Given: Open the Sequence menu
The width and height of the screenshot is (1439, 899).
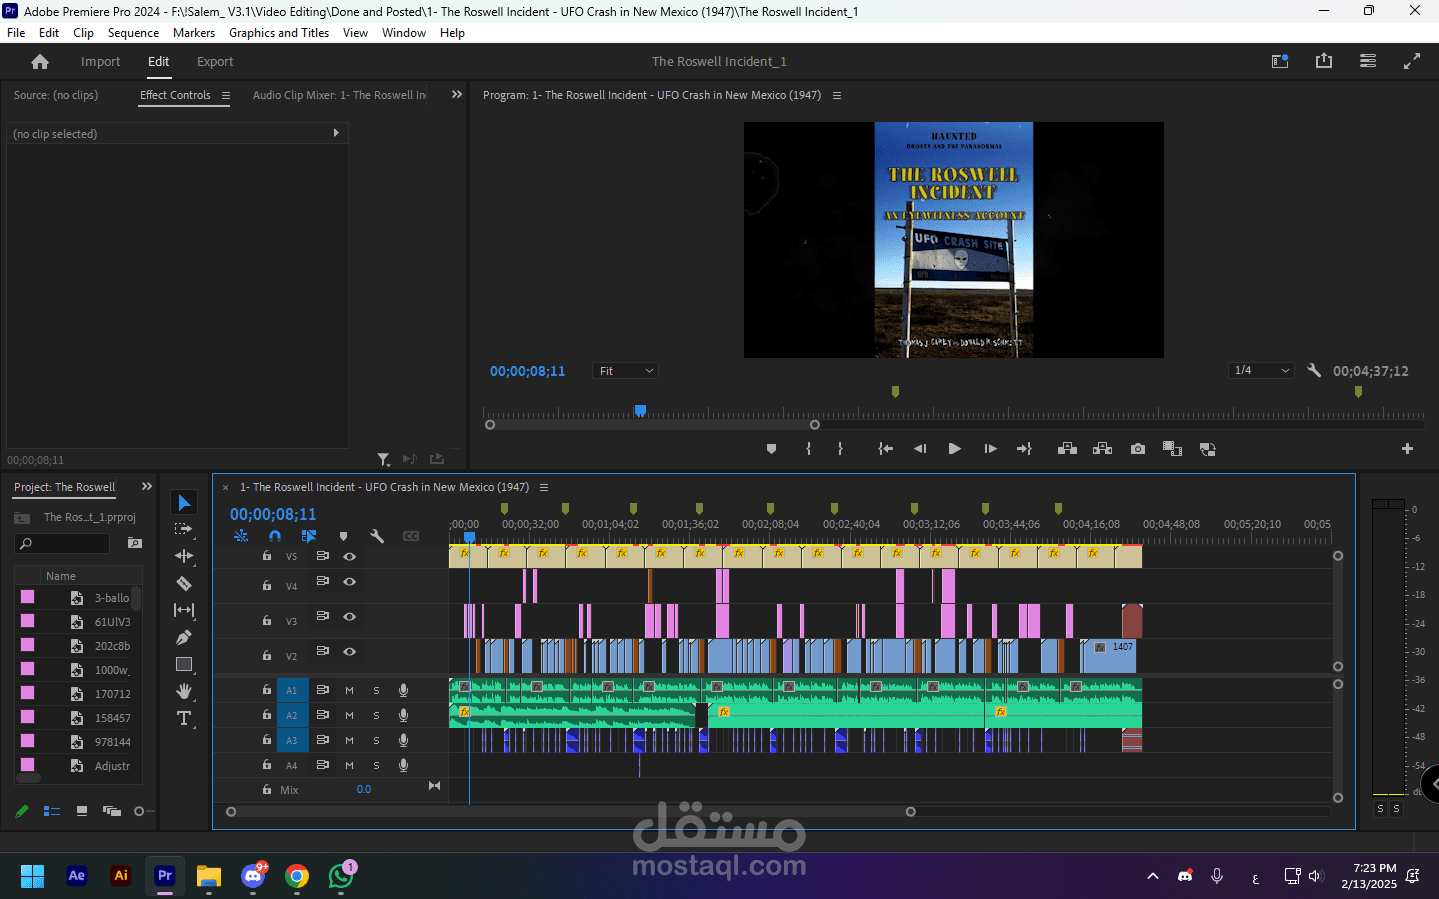Looking at the screenshot, I should [x=133, y=33].
